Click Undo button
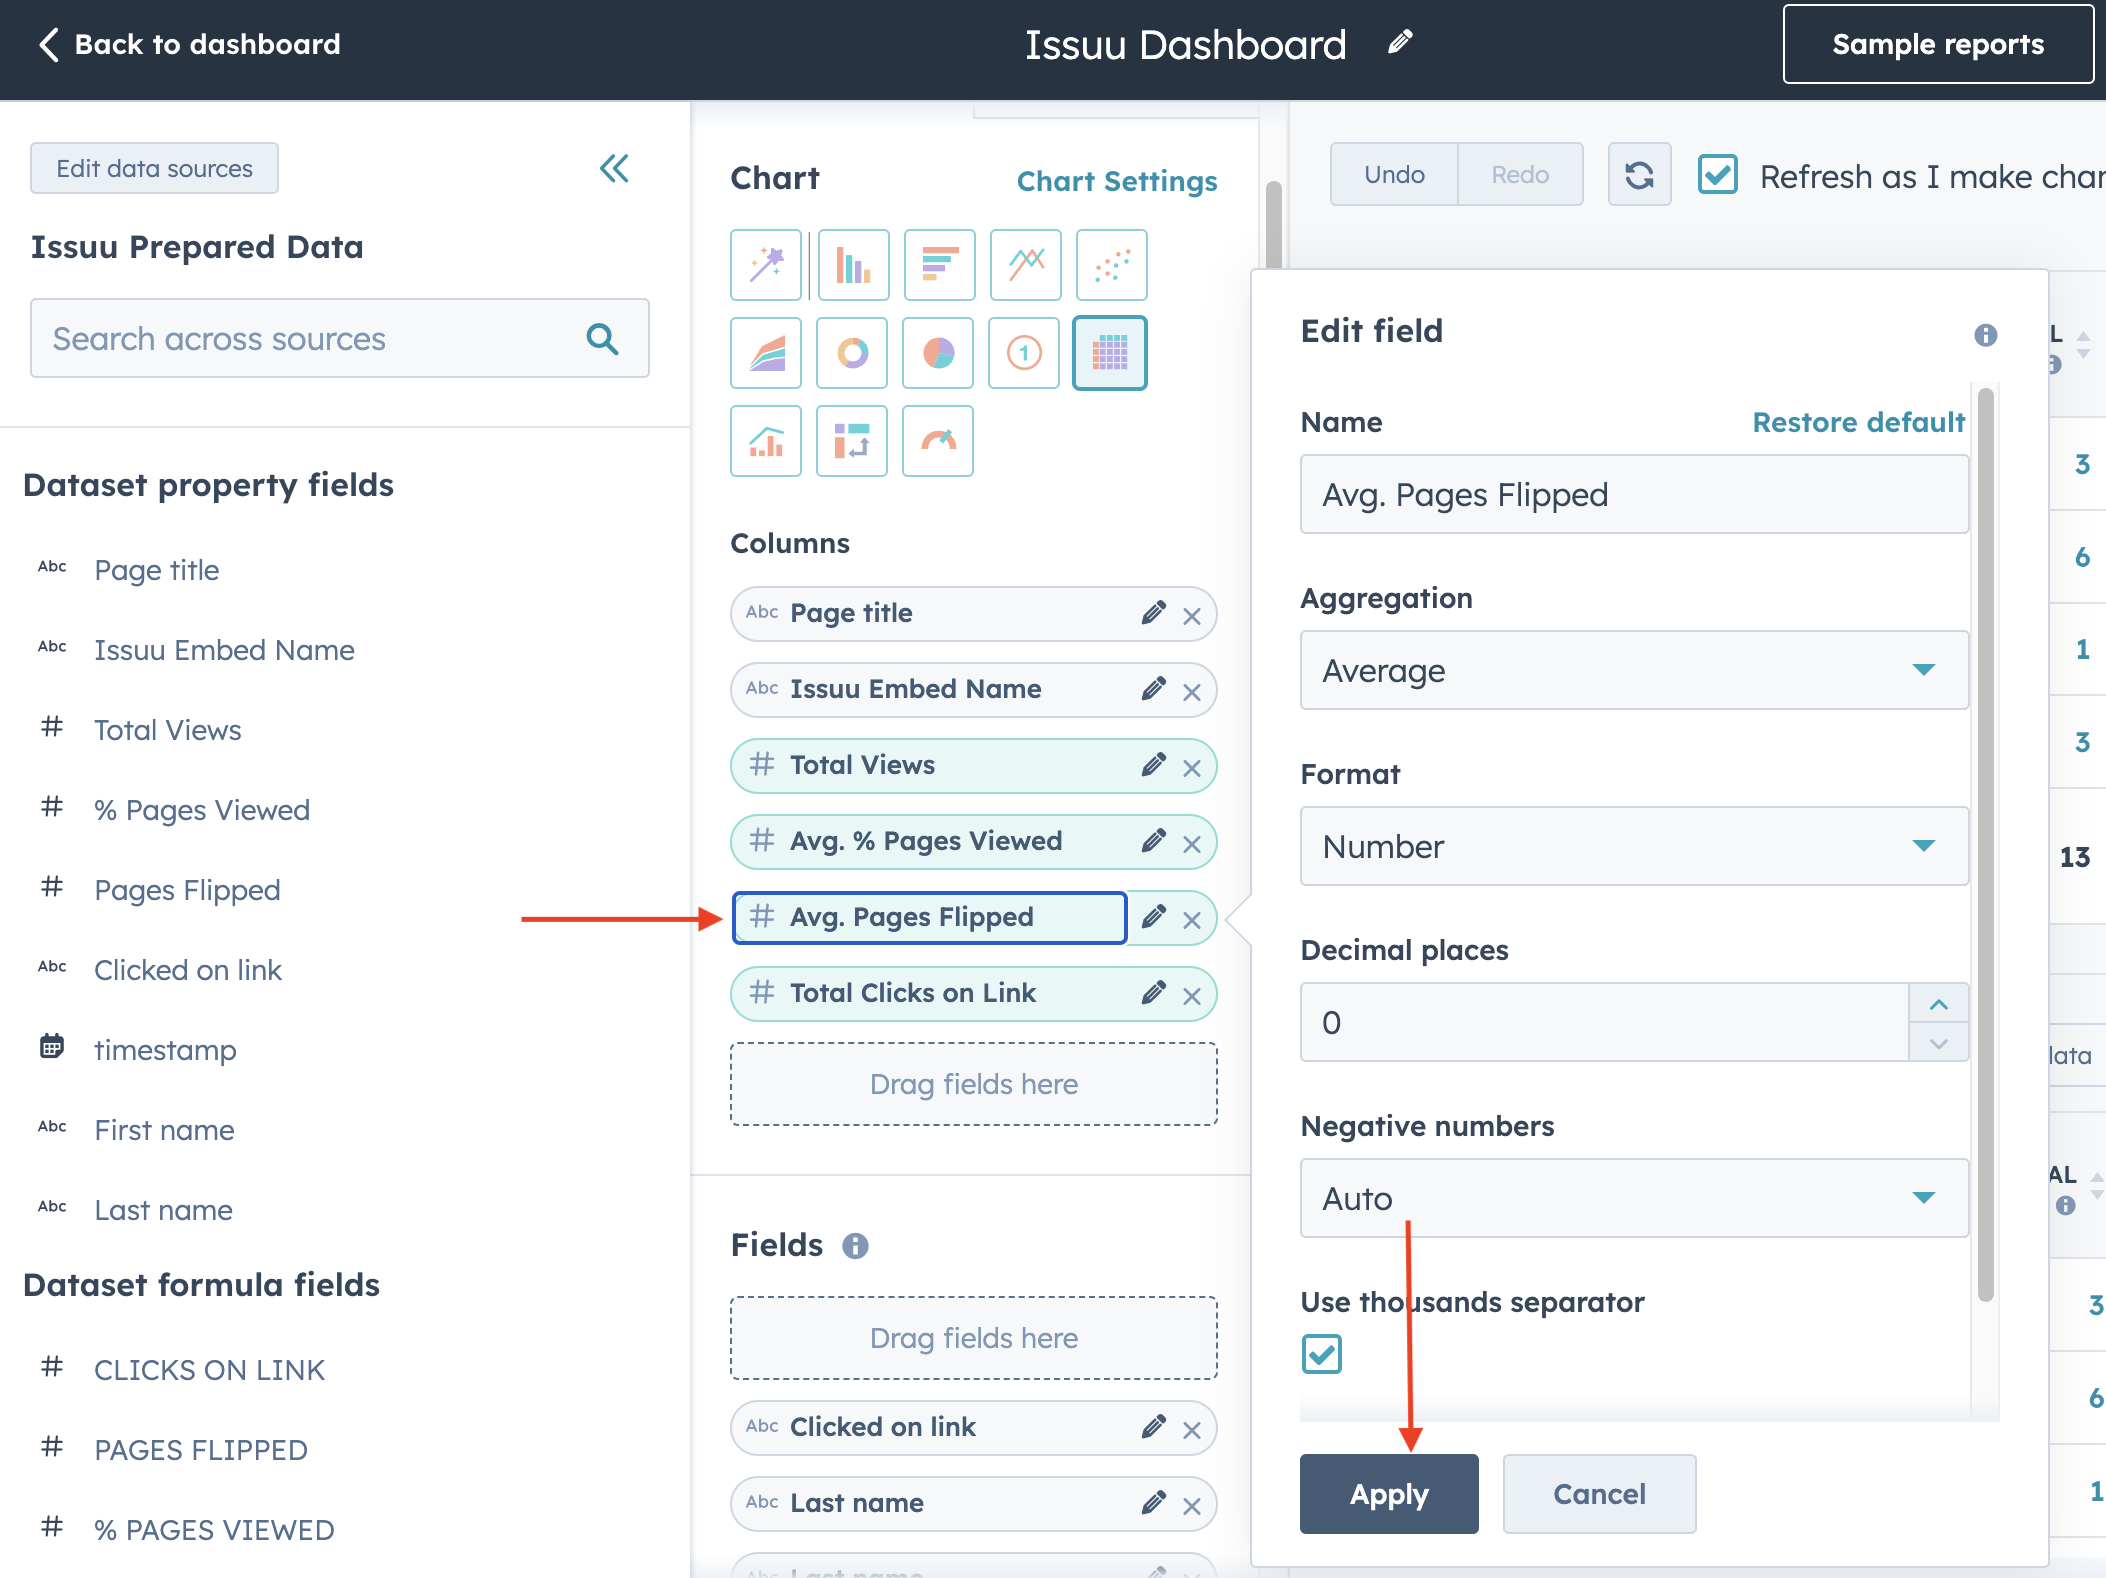The height and width of the screenshot is (1578, 2106). click(x=1394, y=175)
